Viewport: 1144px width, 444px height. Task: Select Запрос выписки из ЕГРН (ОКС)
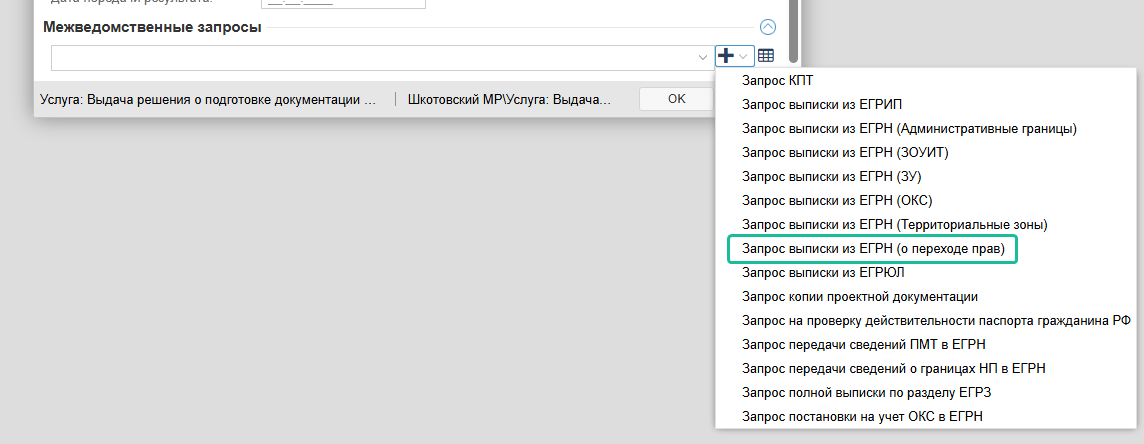coord(836,200)
